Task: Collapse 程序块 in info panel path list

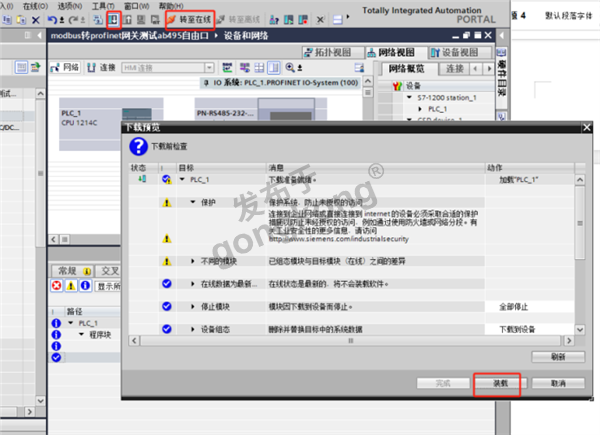Action: pyautogui.click(x=81, y=334)
